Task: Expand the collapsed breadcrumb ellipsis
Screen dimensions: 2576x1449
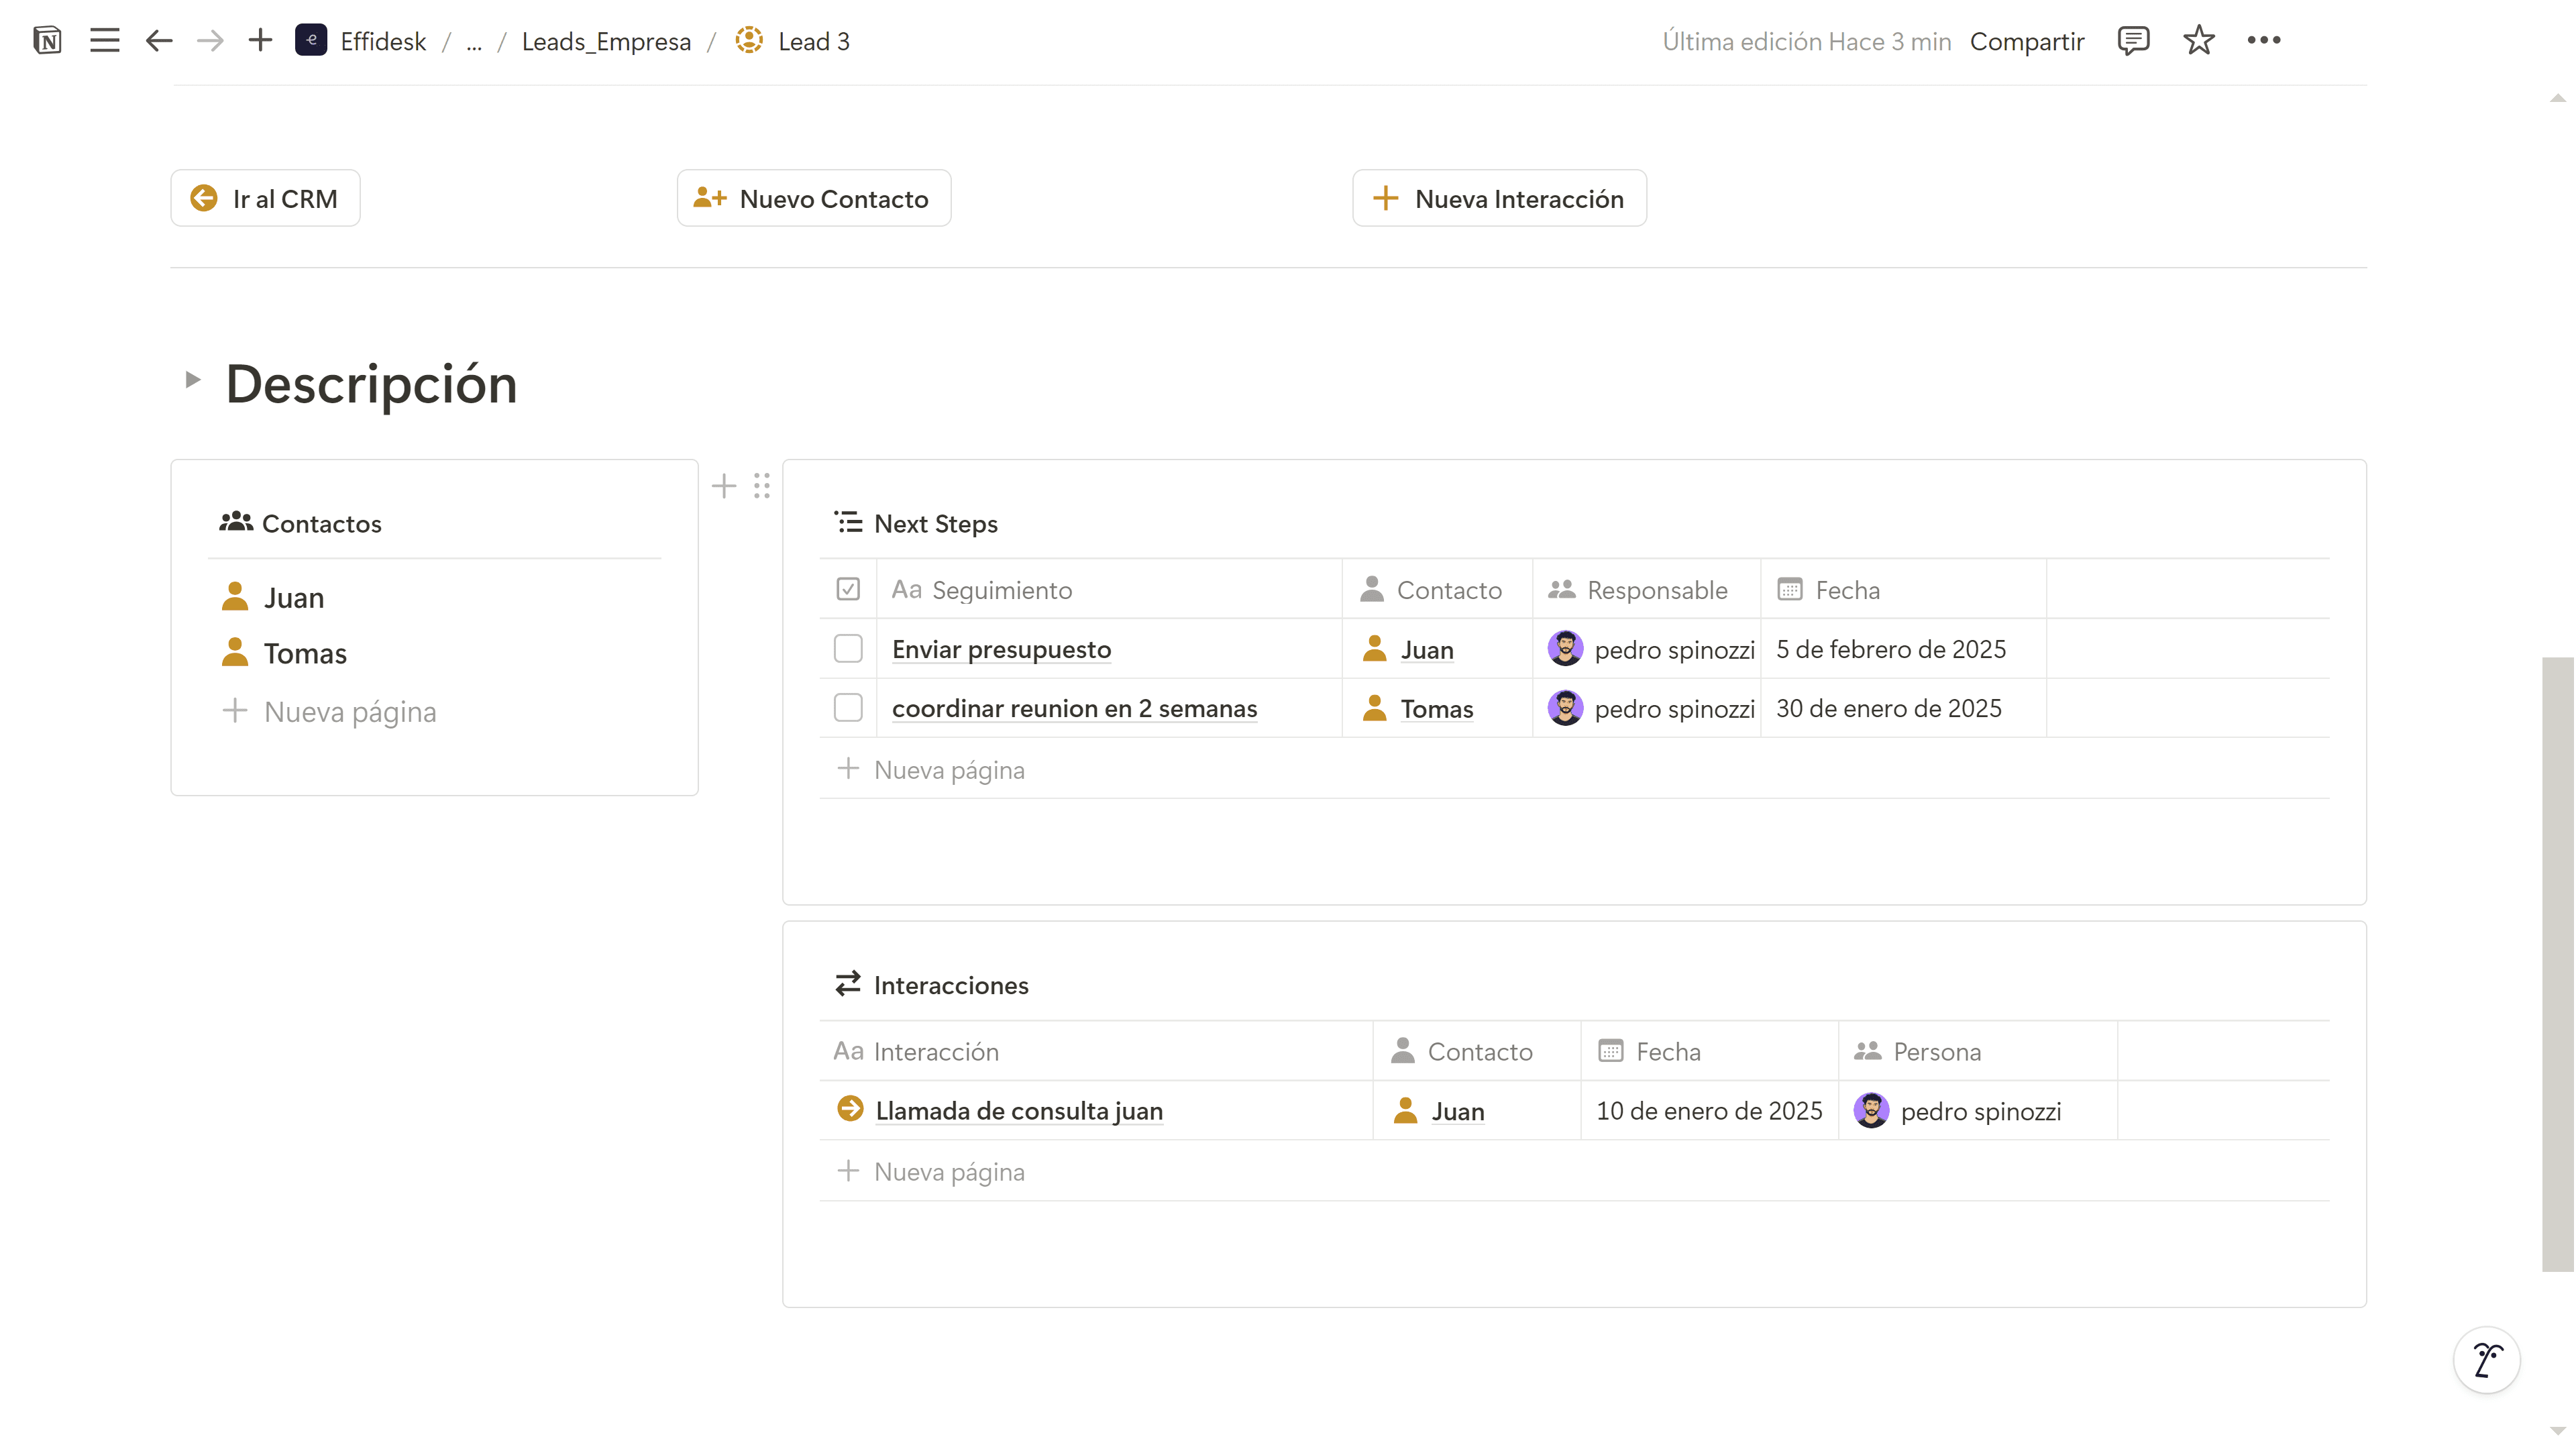Action: (474, 42)
